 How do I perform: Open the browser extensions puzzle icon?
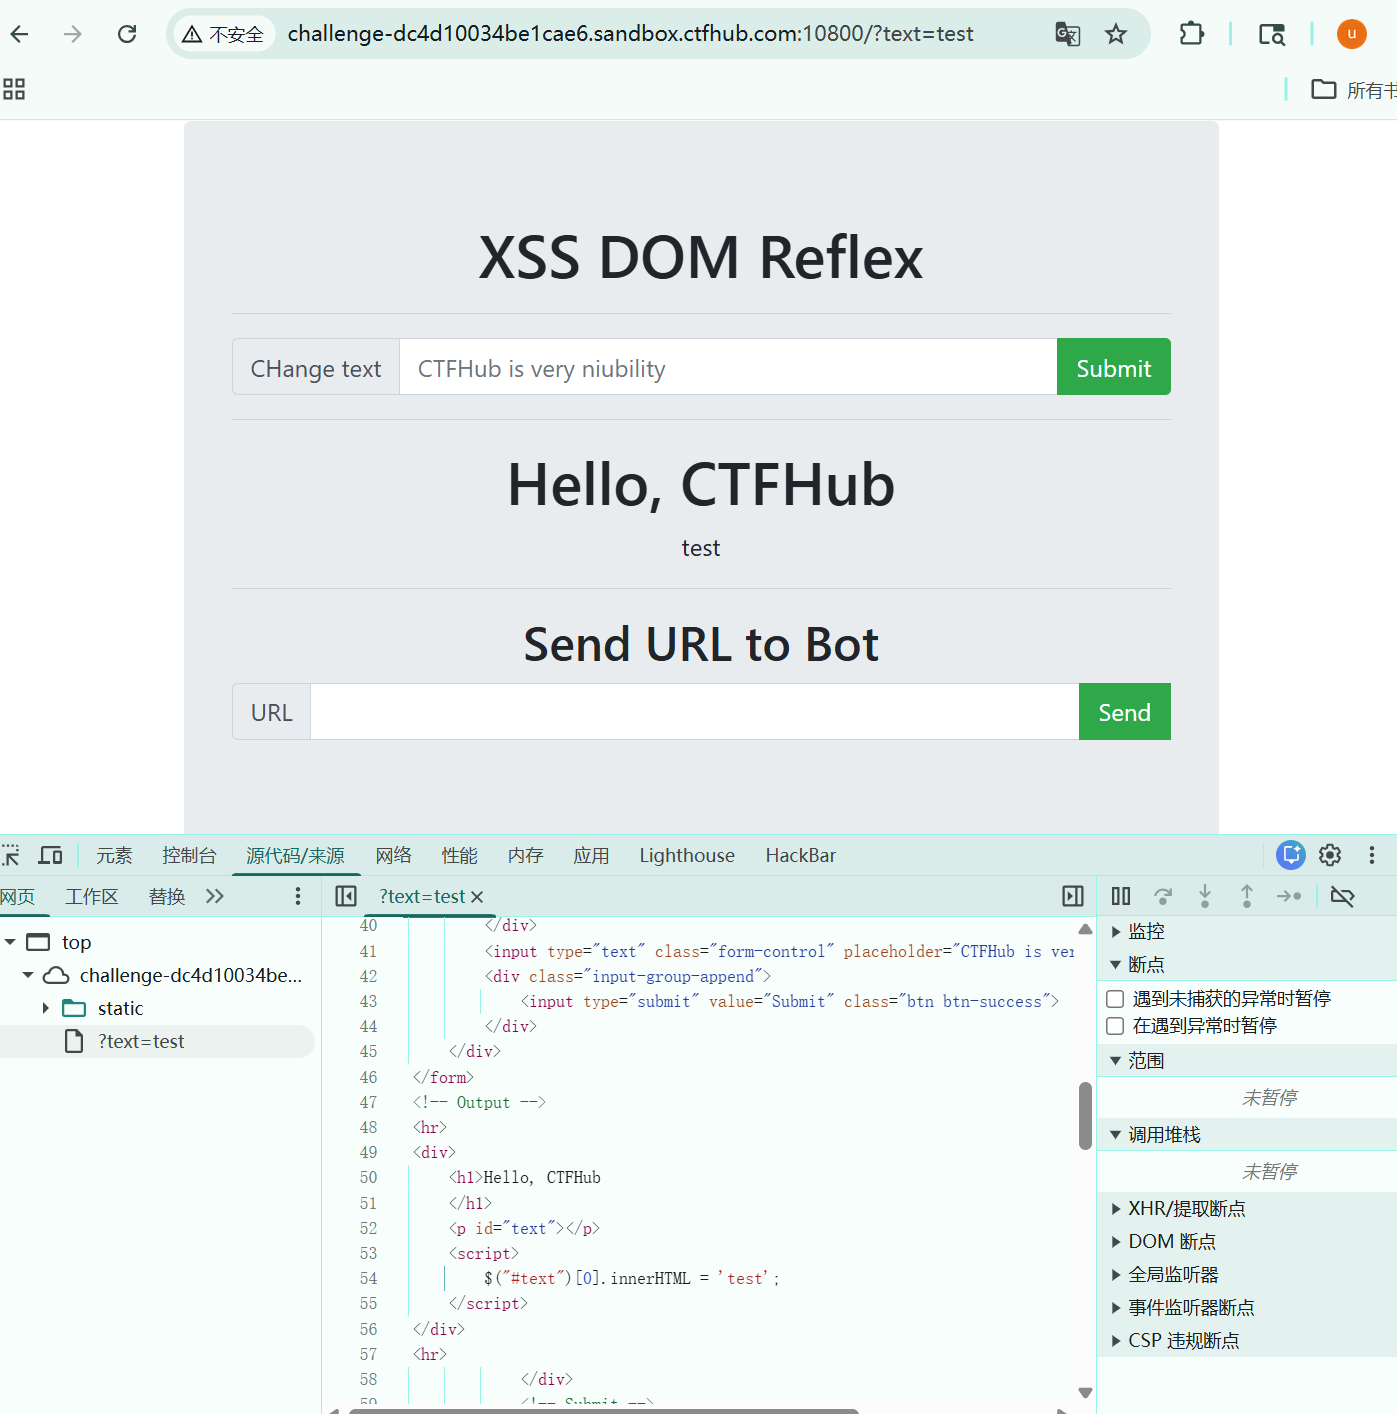[x=1191, y=34]
